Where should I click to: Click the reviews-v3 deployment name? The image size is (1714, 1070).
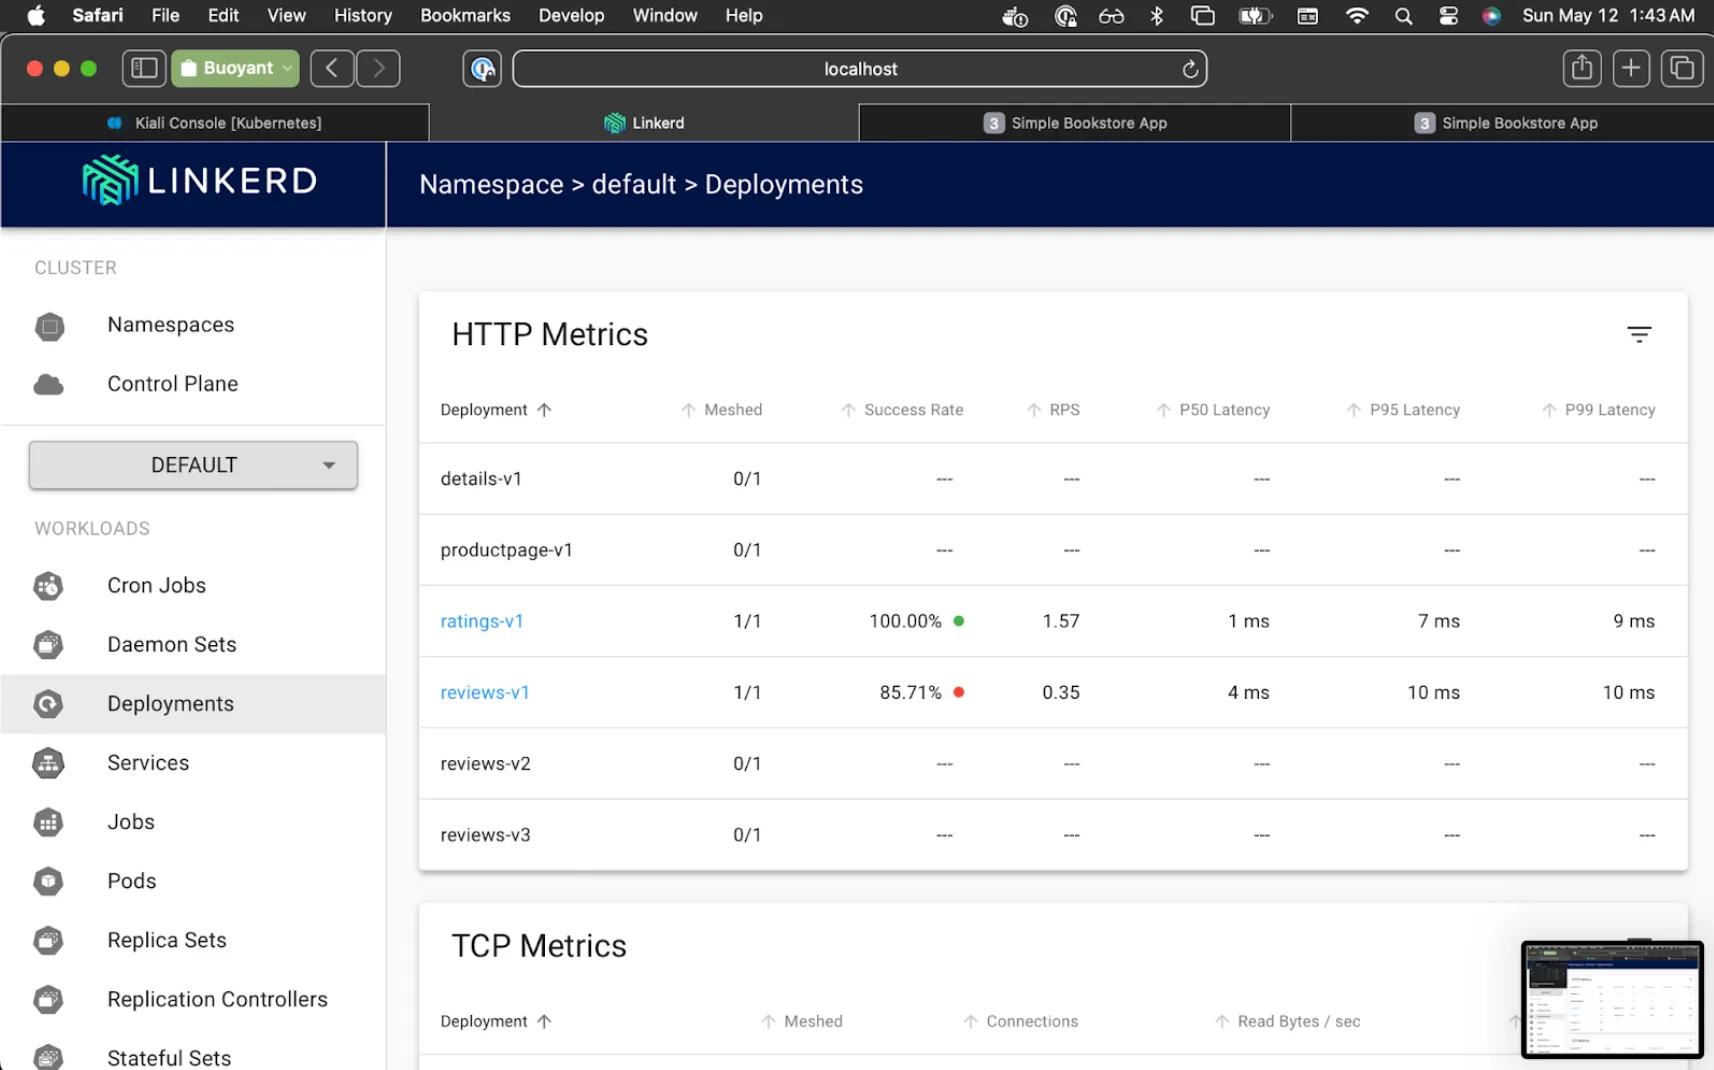[x=485, y=834]
